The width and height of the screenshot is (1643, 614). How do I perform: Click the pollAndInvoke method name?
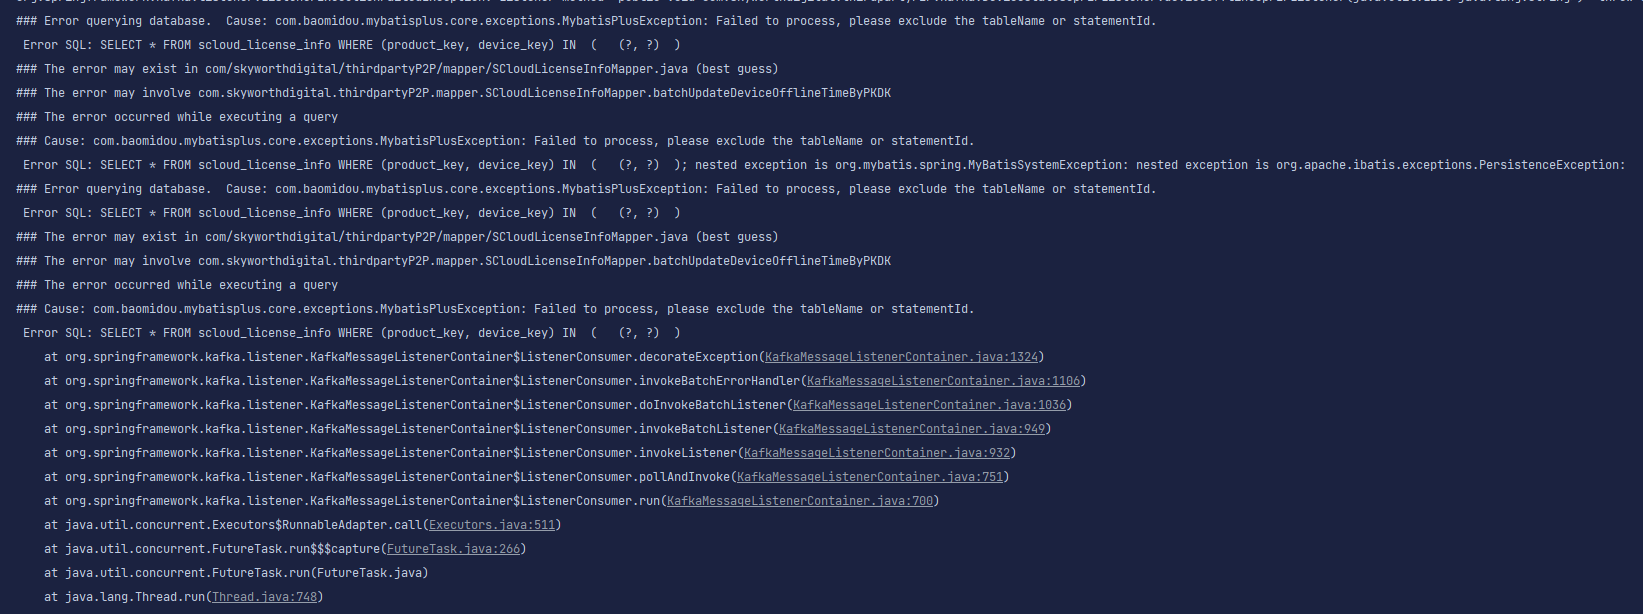click(x=685, y=477)
